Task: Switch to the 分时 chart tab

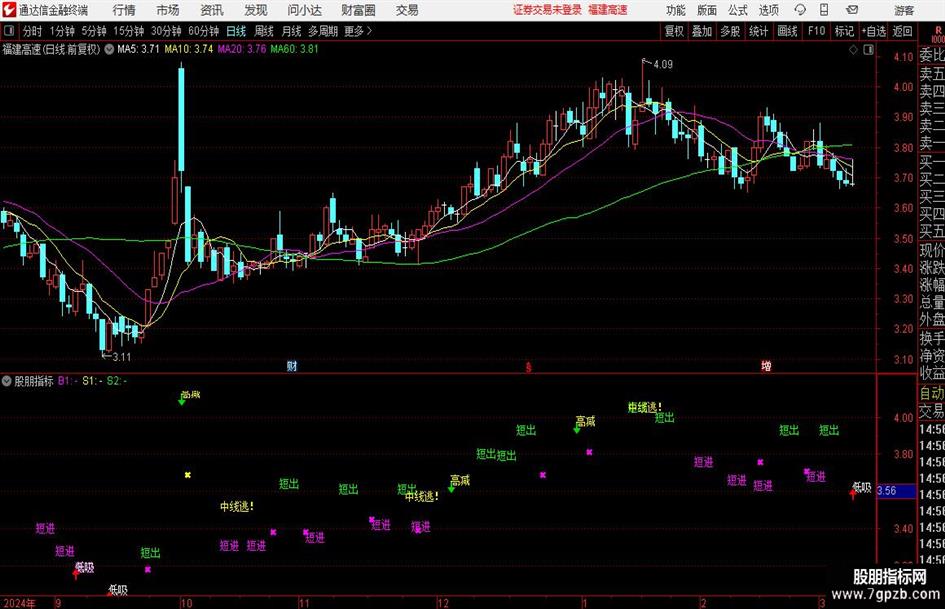Action: (32, 31)
